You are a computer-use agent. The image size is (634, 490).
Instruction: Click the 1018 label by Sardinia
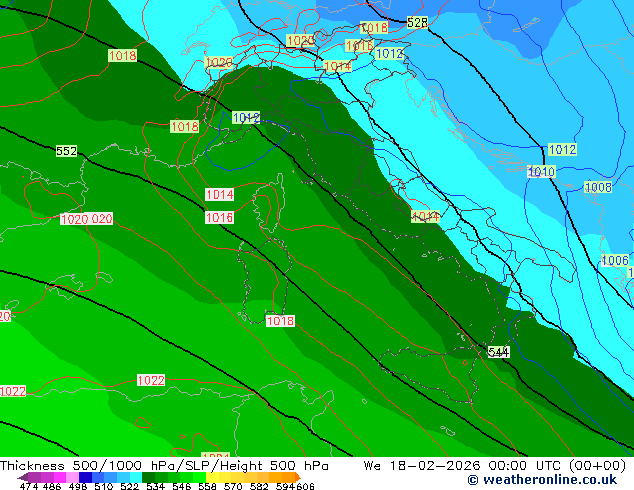coord(280,321)
